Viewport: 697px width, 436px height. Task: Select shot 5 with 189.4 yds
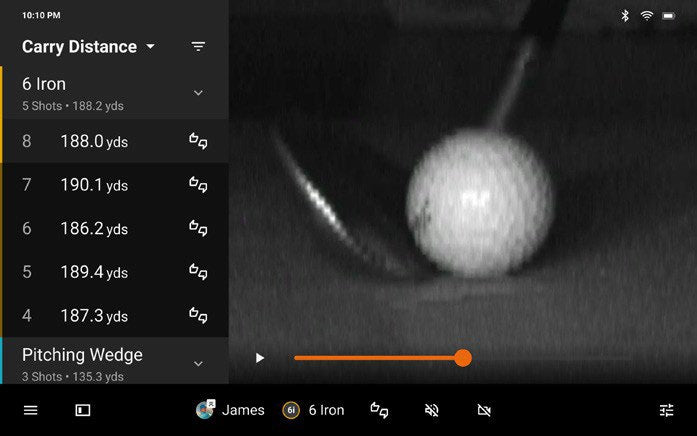click(94, 272)
